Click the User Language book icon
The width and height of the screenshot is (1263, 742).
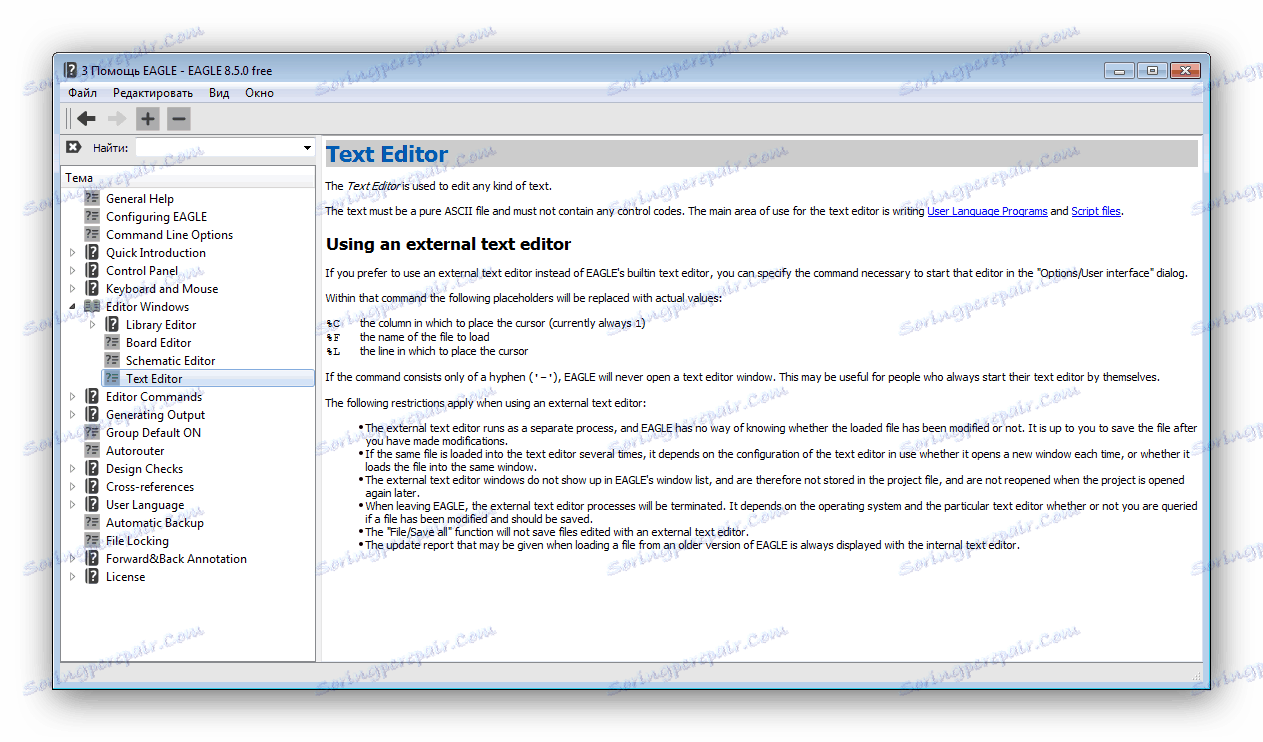(92, 504)
